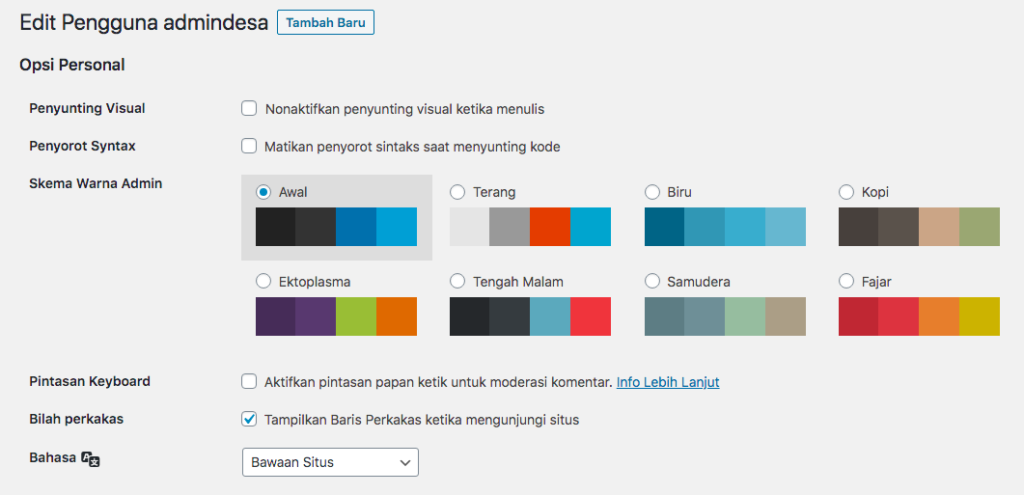Check Matikan penyorot sintaks checkbox
Image resolution: width=1024 pixels, height=495 pixels.
249,146
